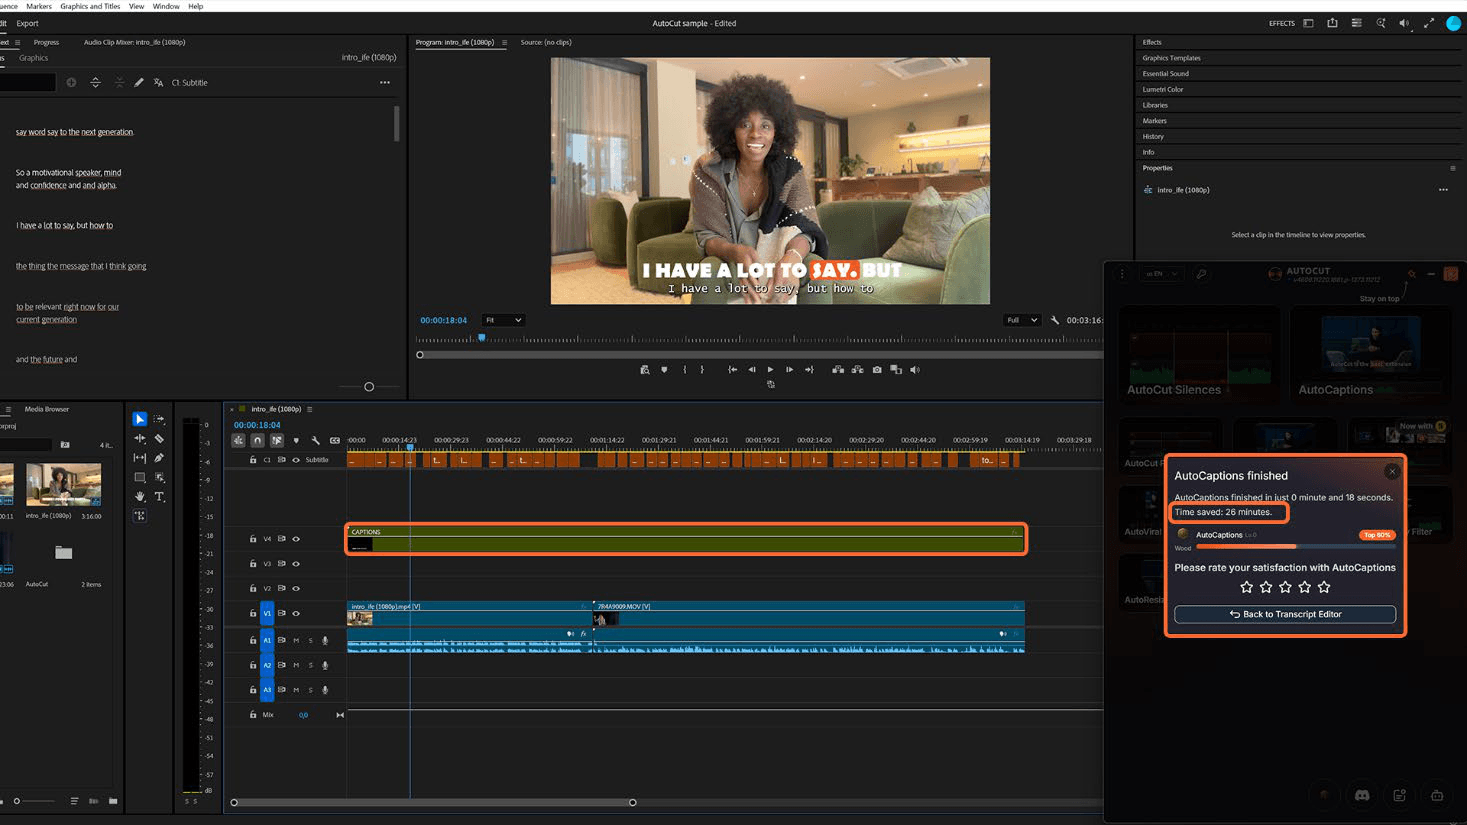
Task: Toggle linked selection in timeline
Action: pos(277,440)
